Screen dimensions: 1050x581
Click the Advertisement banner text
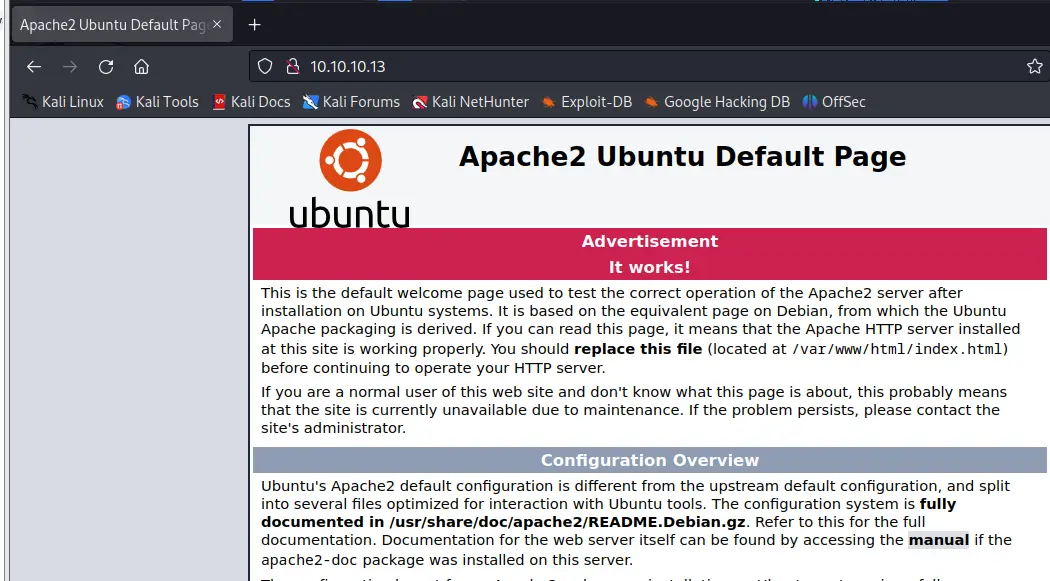point(650,241)
